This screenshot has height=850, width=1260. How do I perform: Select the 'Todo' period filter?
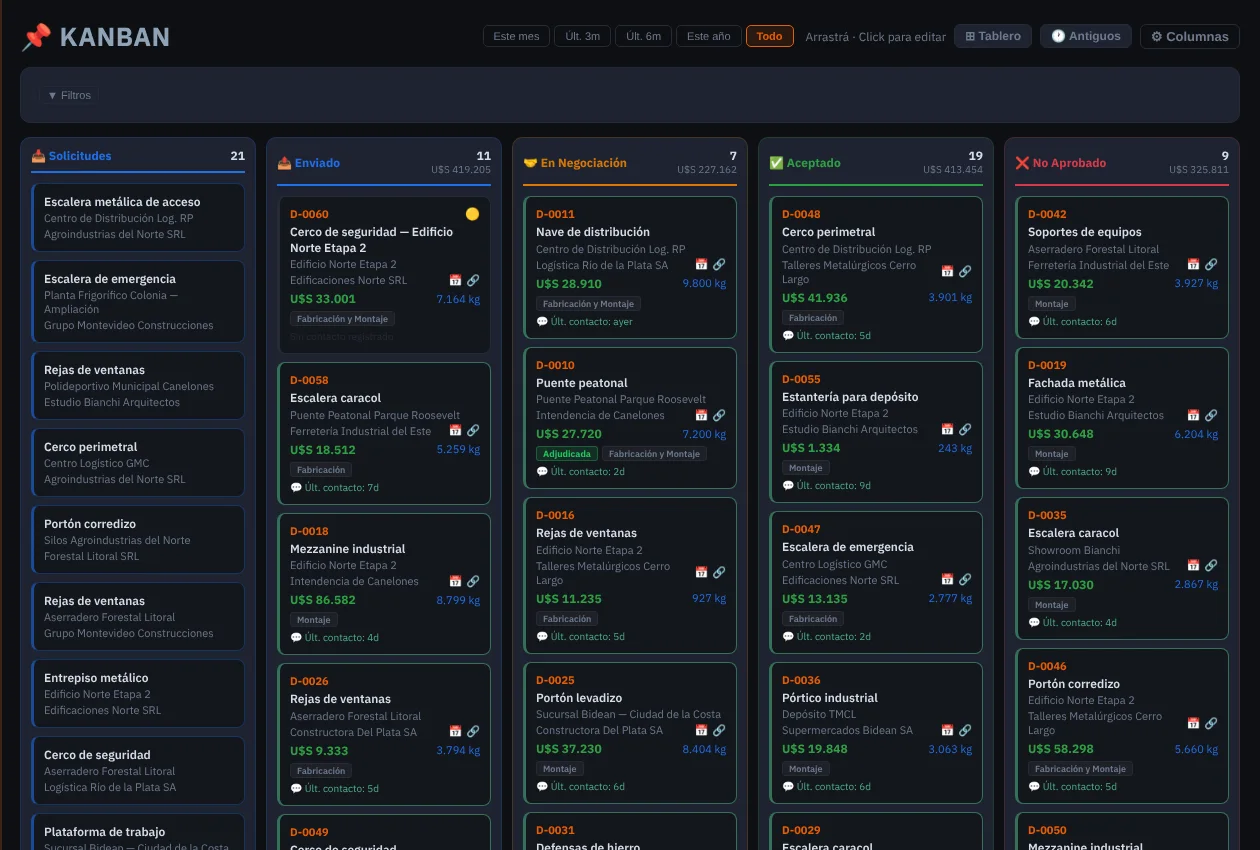coord(770,36)
